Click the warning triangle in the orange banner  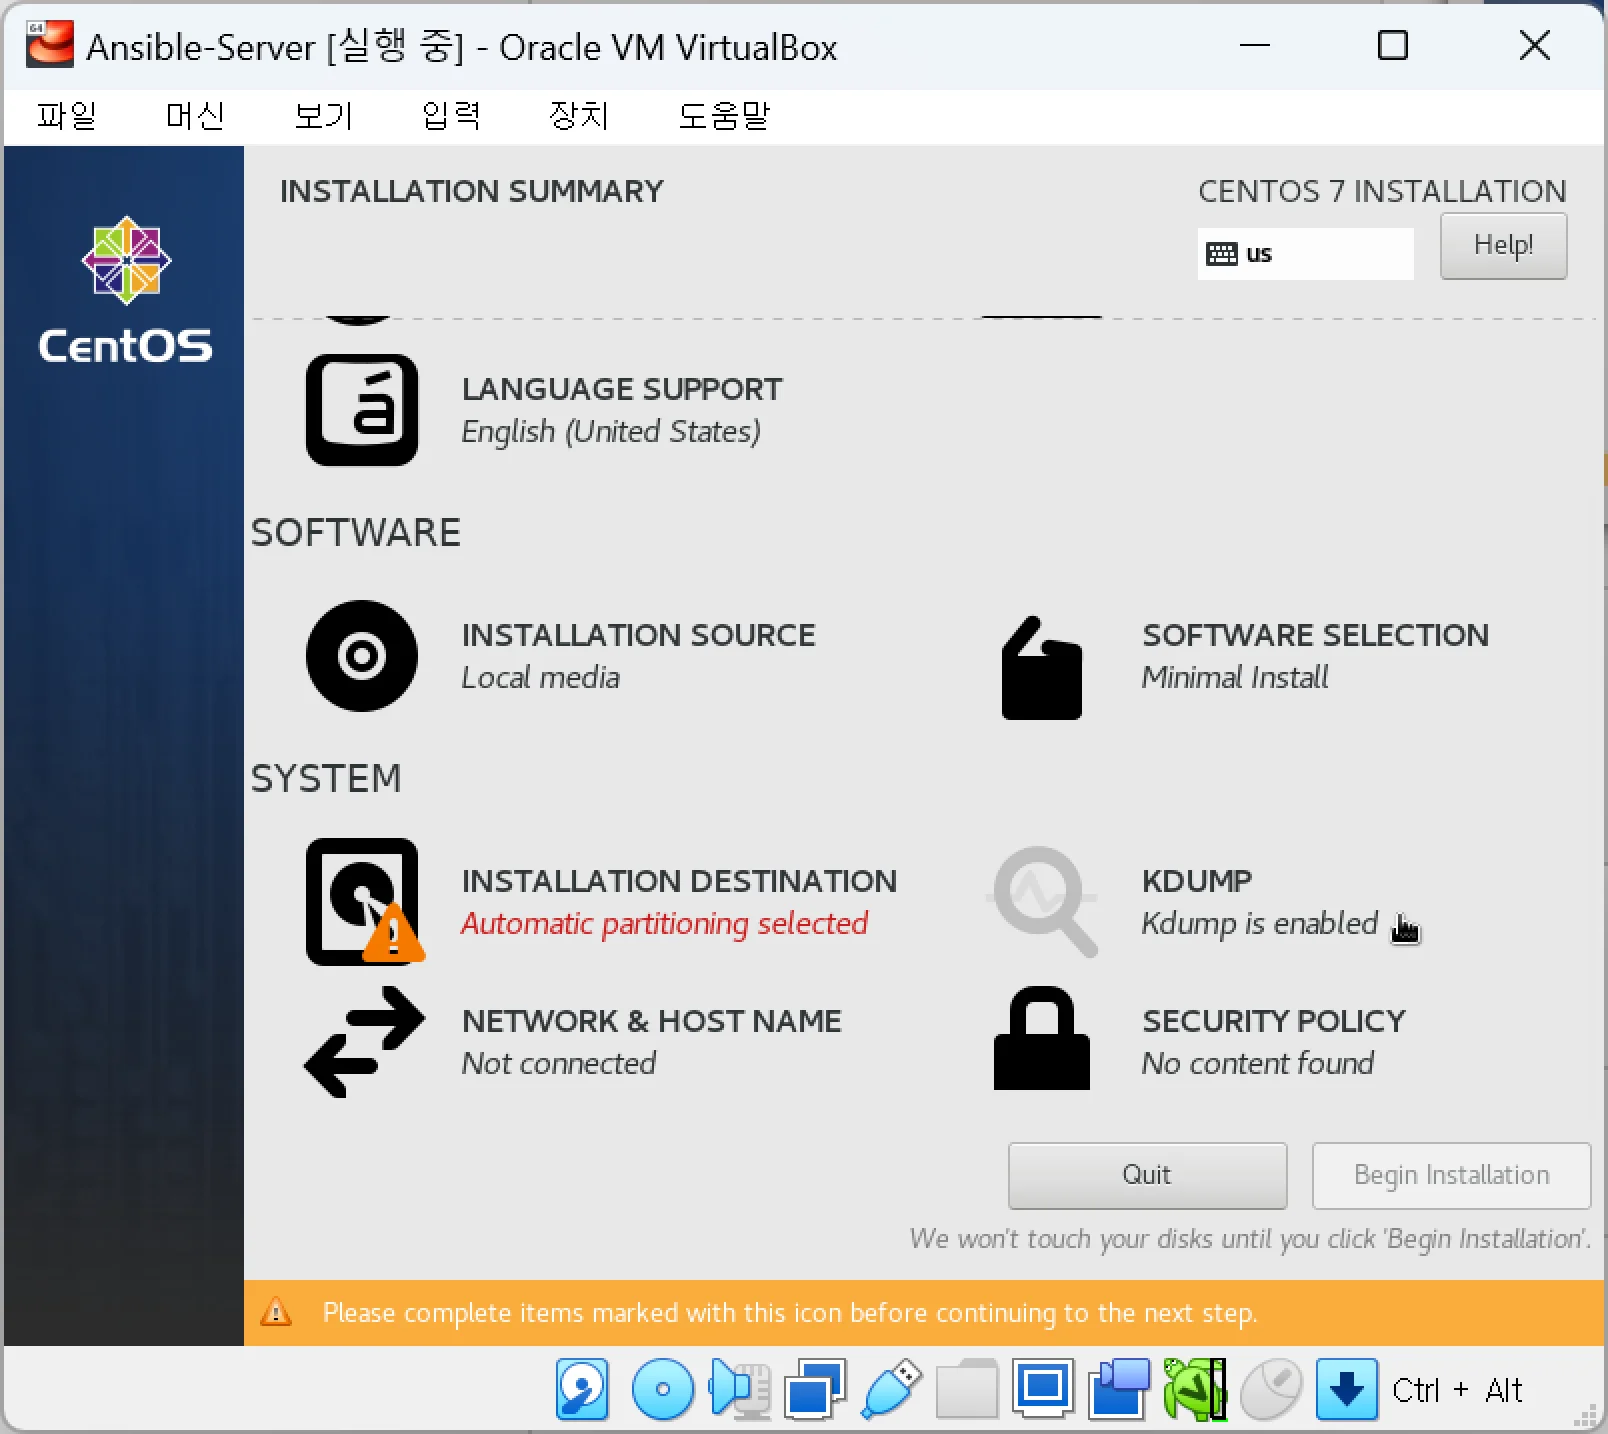click(x=276, y=1312)
